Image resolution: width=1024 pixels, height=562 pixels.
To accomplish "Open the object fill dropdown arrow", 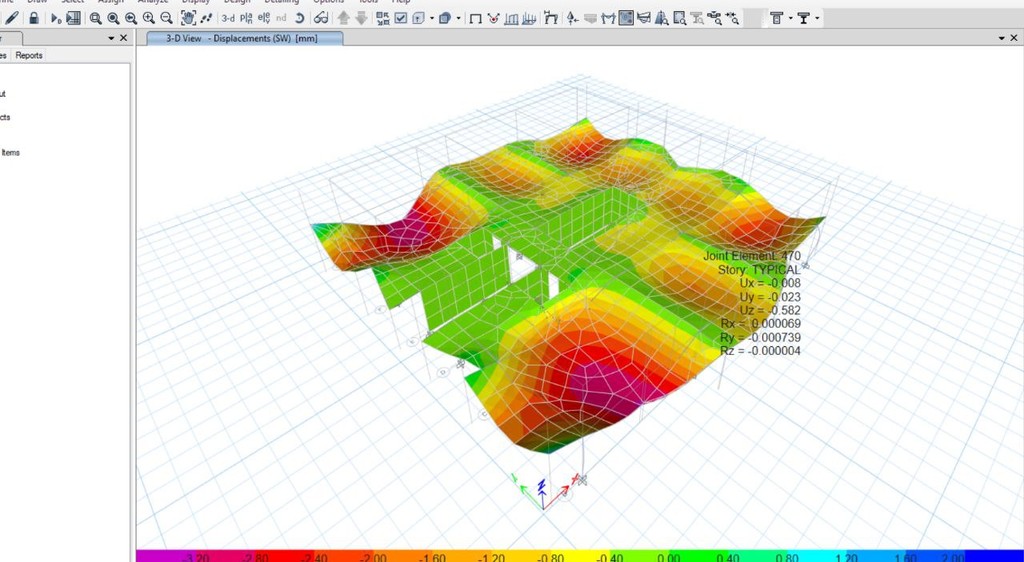I will [x=458, y=18].
